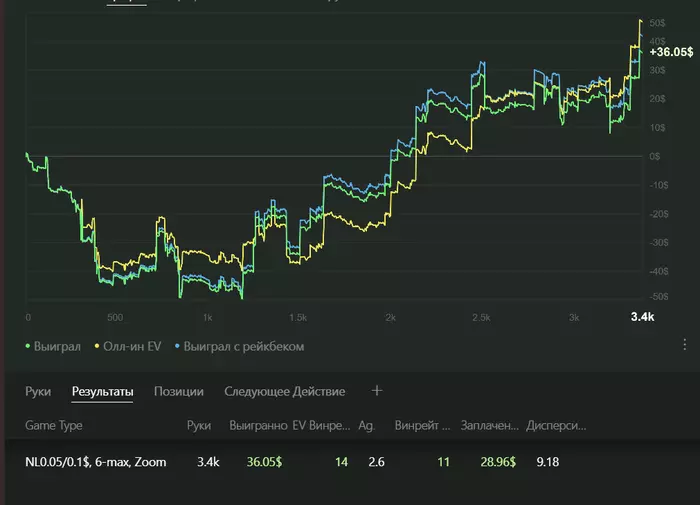
Task: Click the +36.05$ end value label
Action: 671,52
